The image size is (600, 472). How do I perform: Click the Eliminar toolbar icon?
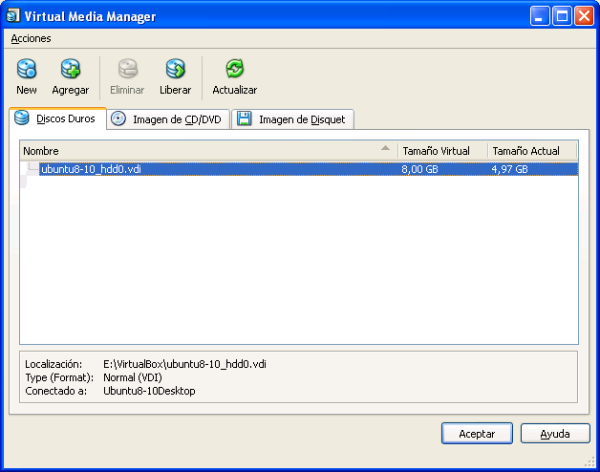coord(127,70)
